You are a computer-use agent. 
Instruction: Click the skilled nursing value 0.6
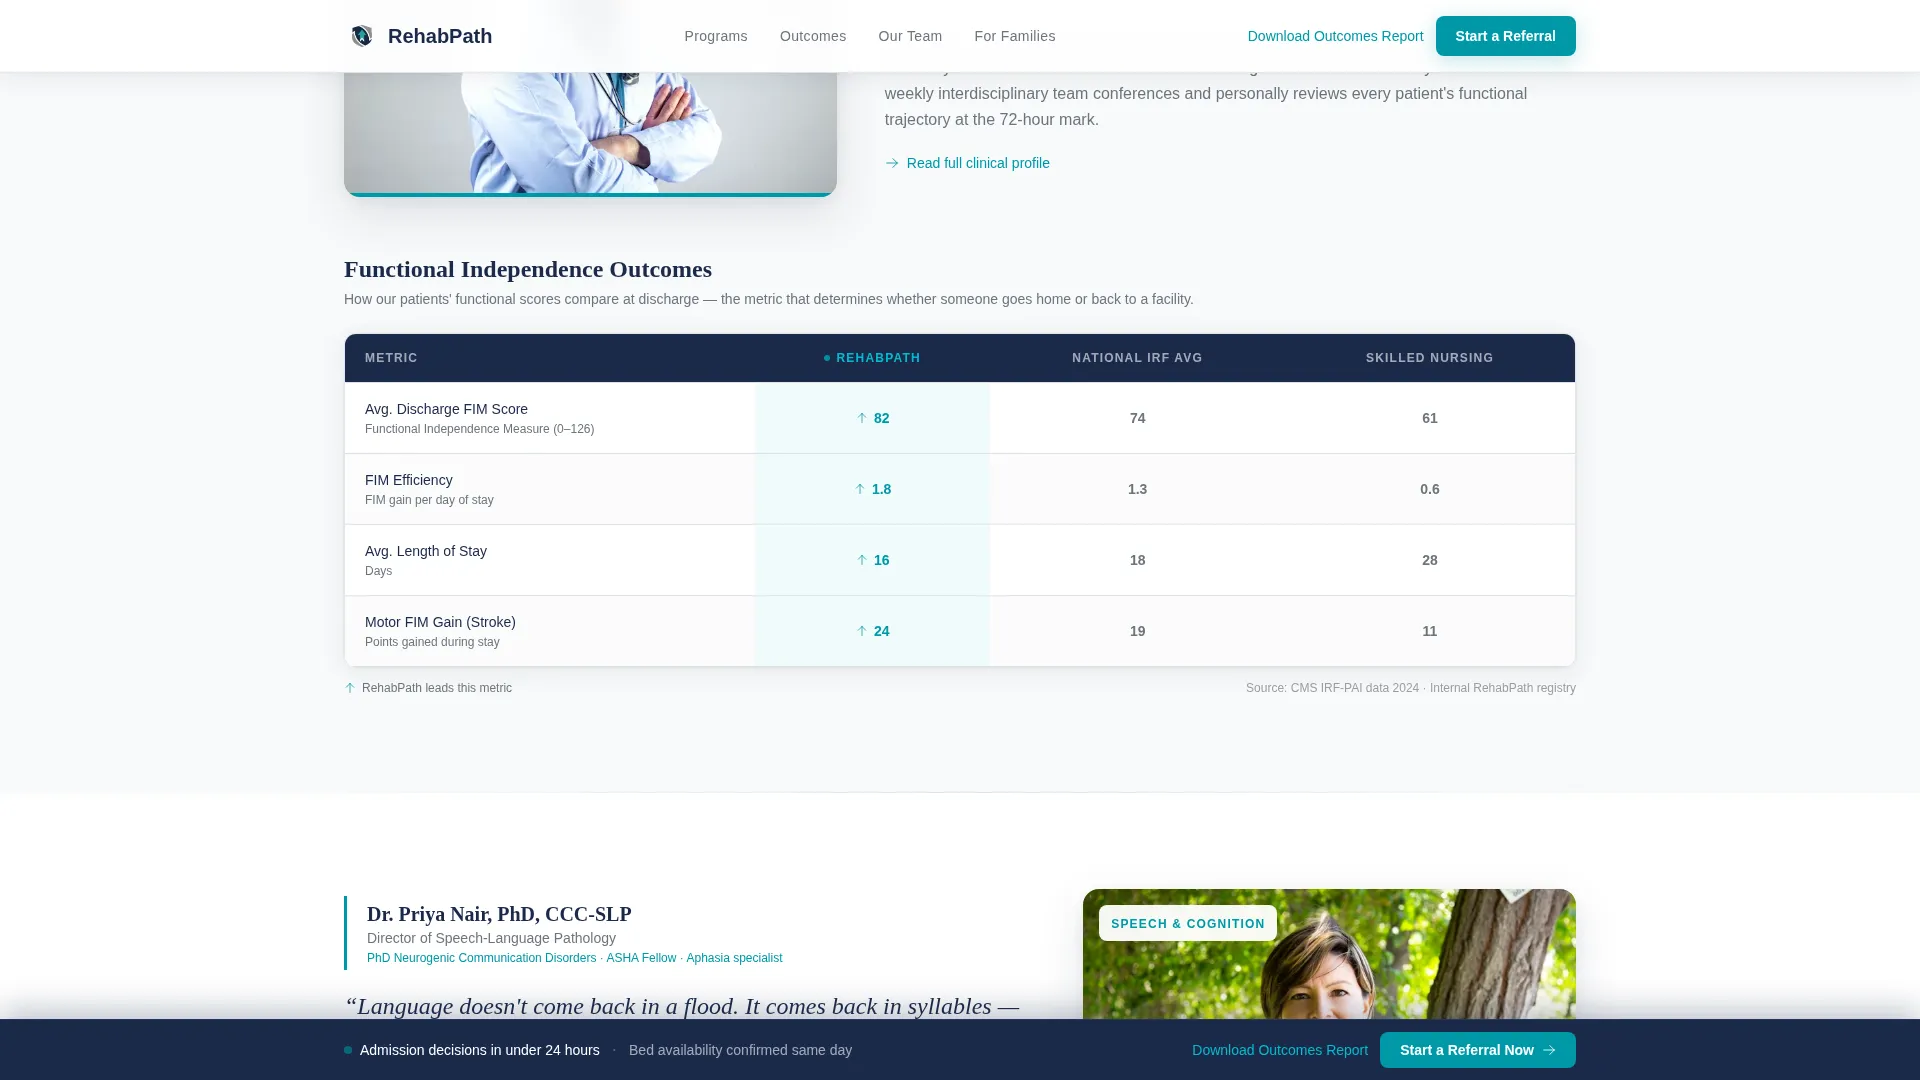pyautogui.click(x=1430, y=489)
